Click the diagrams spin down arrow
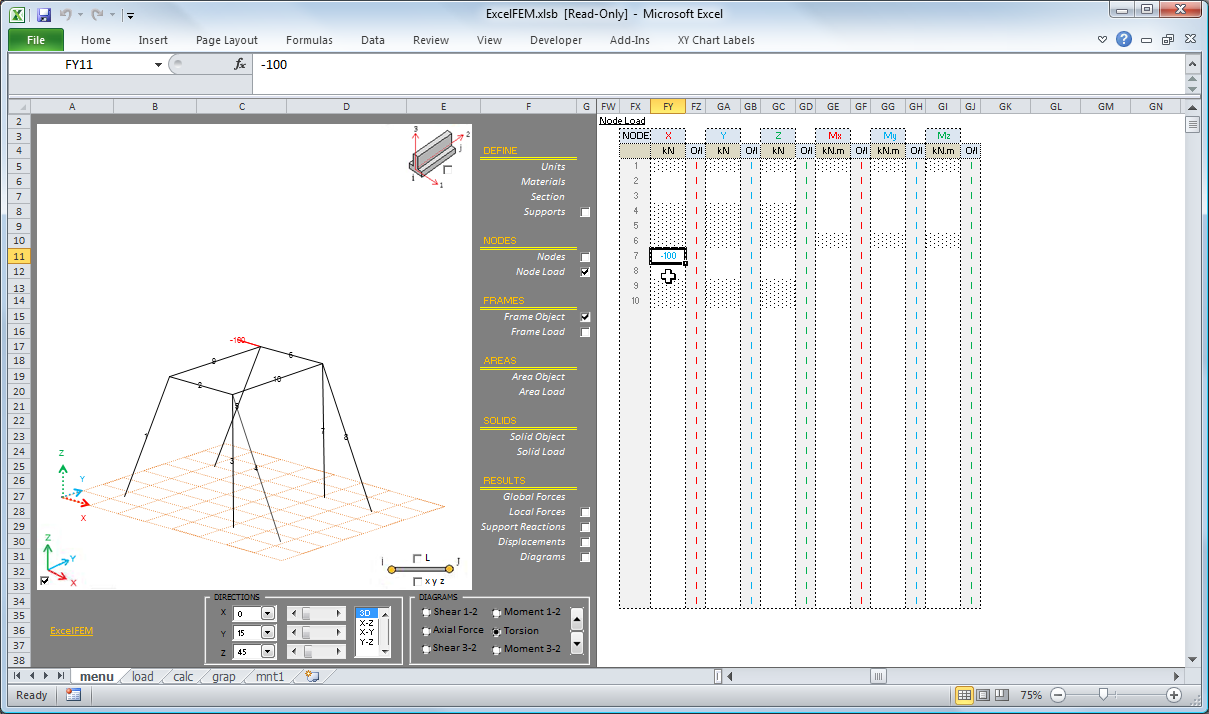The width and height of the screenshot is (1209, 714). tap(576, 643)
